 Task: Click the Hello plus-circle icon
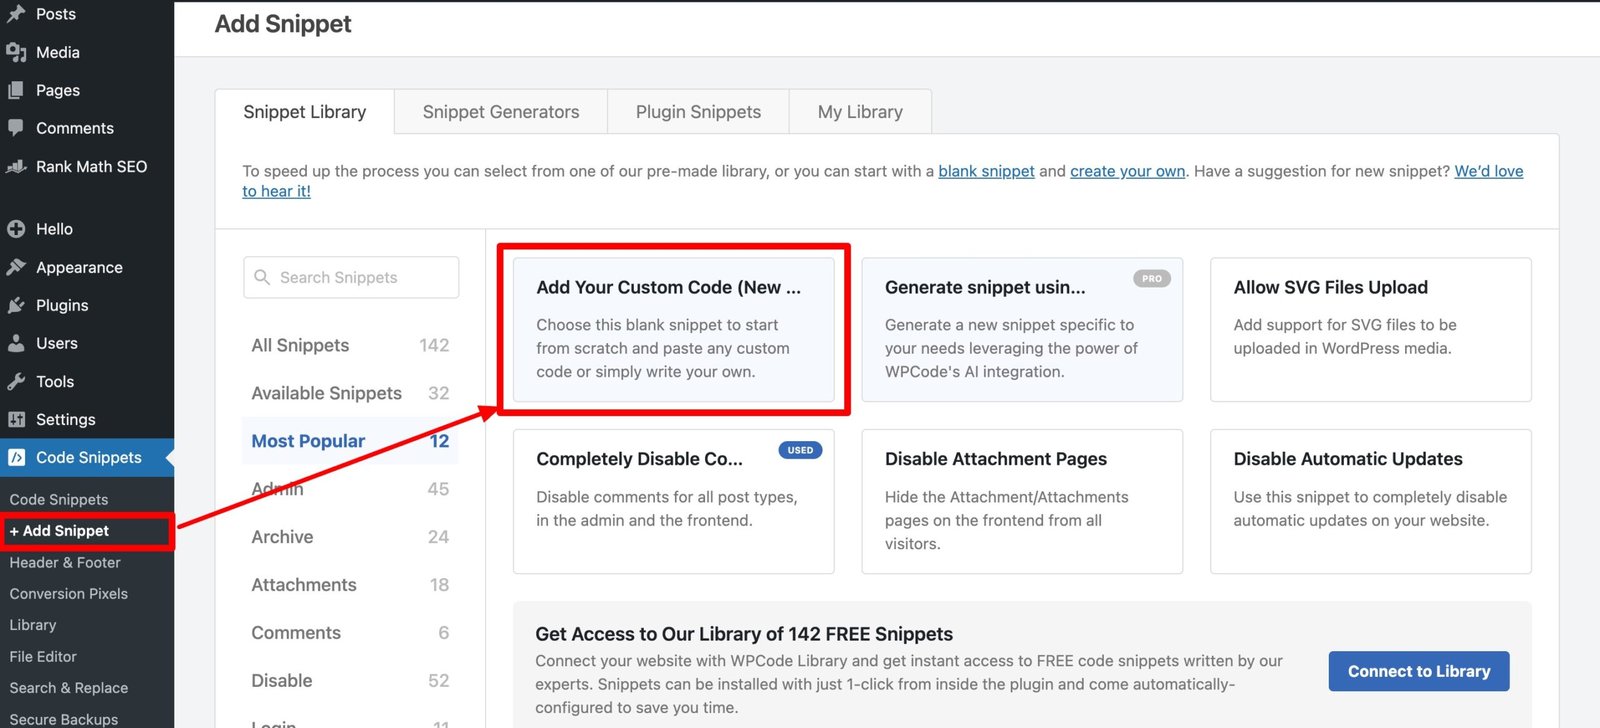coord(16,229)
